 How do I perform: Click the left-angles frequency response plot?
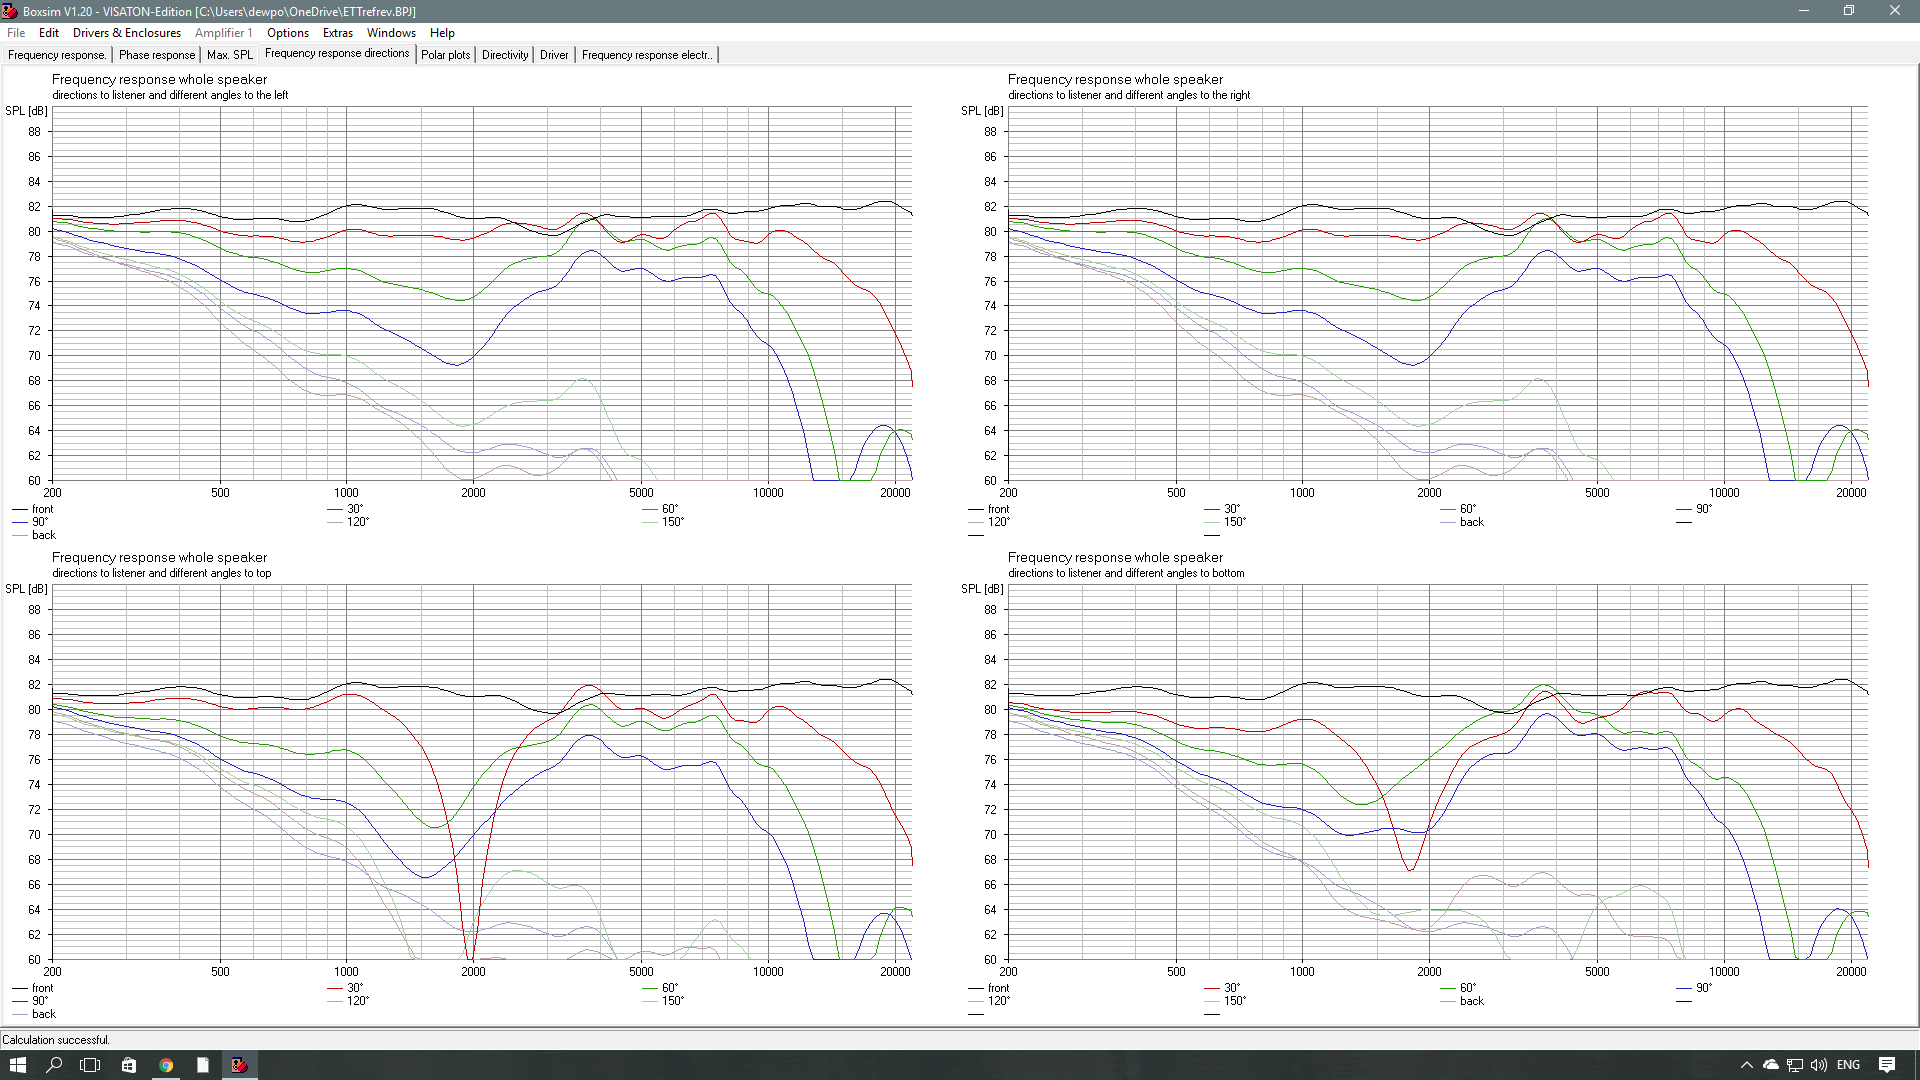482,293
